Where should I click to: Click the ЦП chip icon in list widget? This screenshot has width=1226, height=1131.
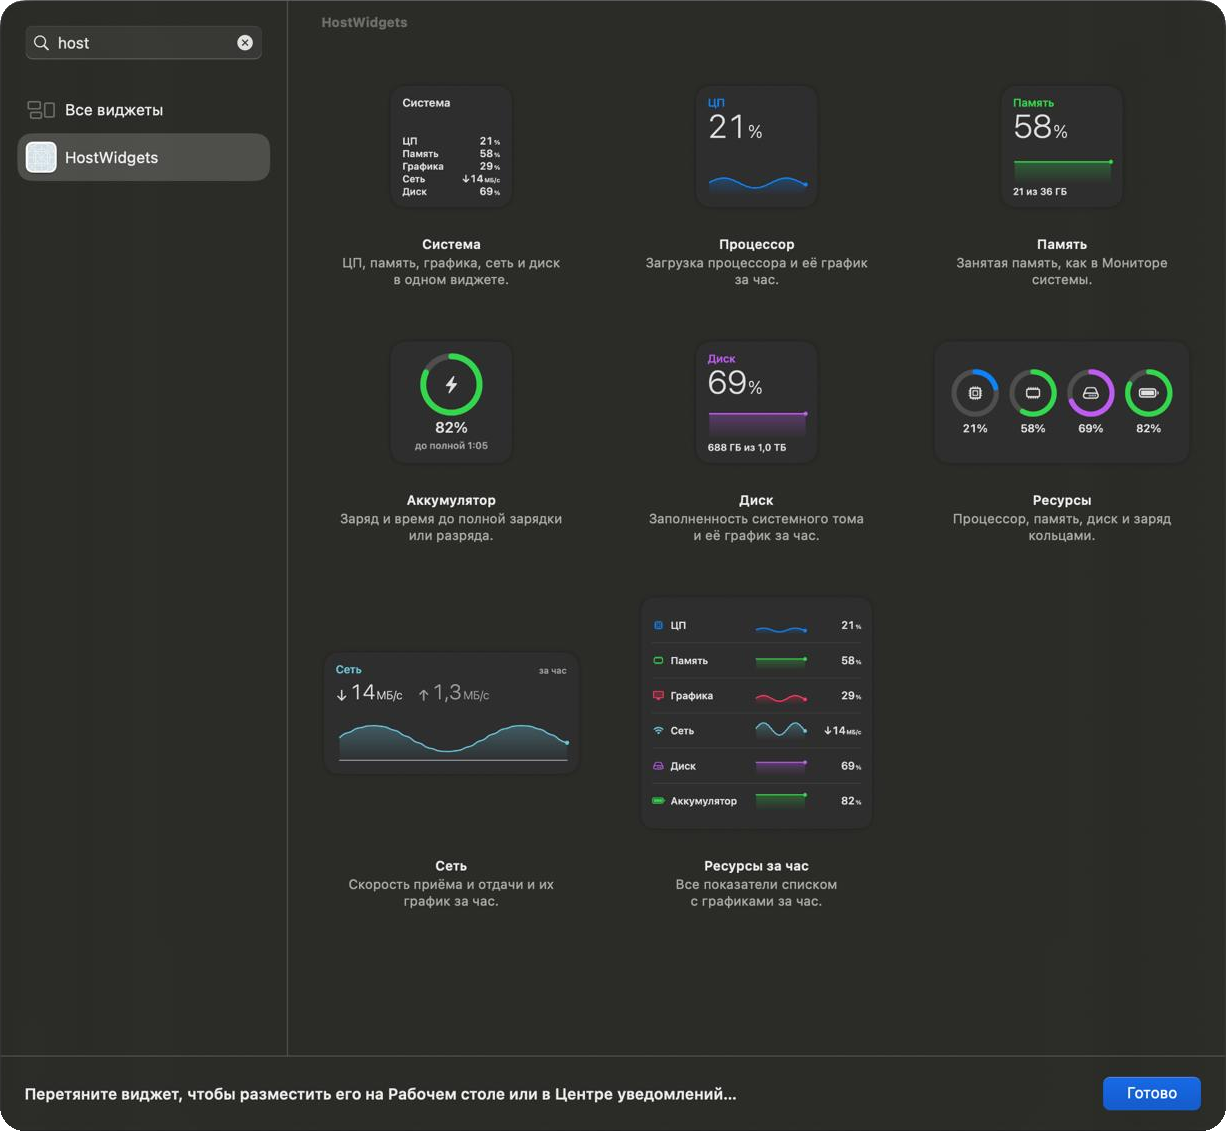[658, 625]
